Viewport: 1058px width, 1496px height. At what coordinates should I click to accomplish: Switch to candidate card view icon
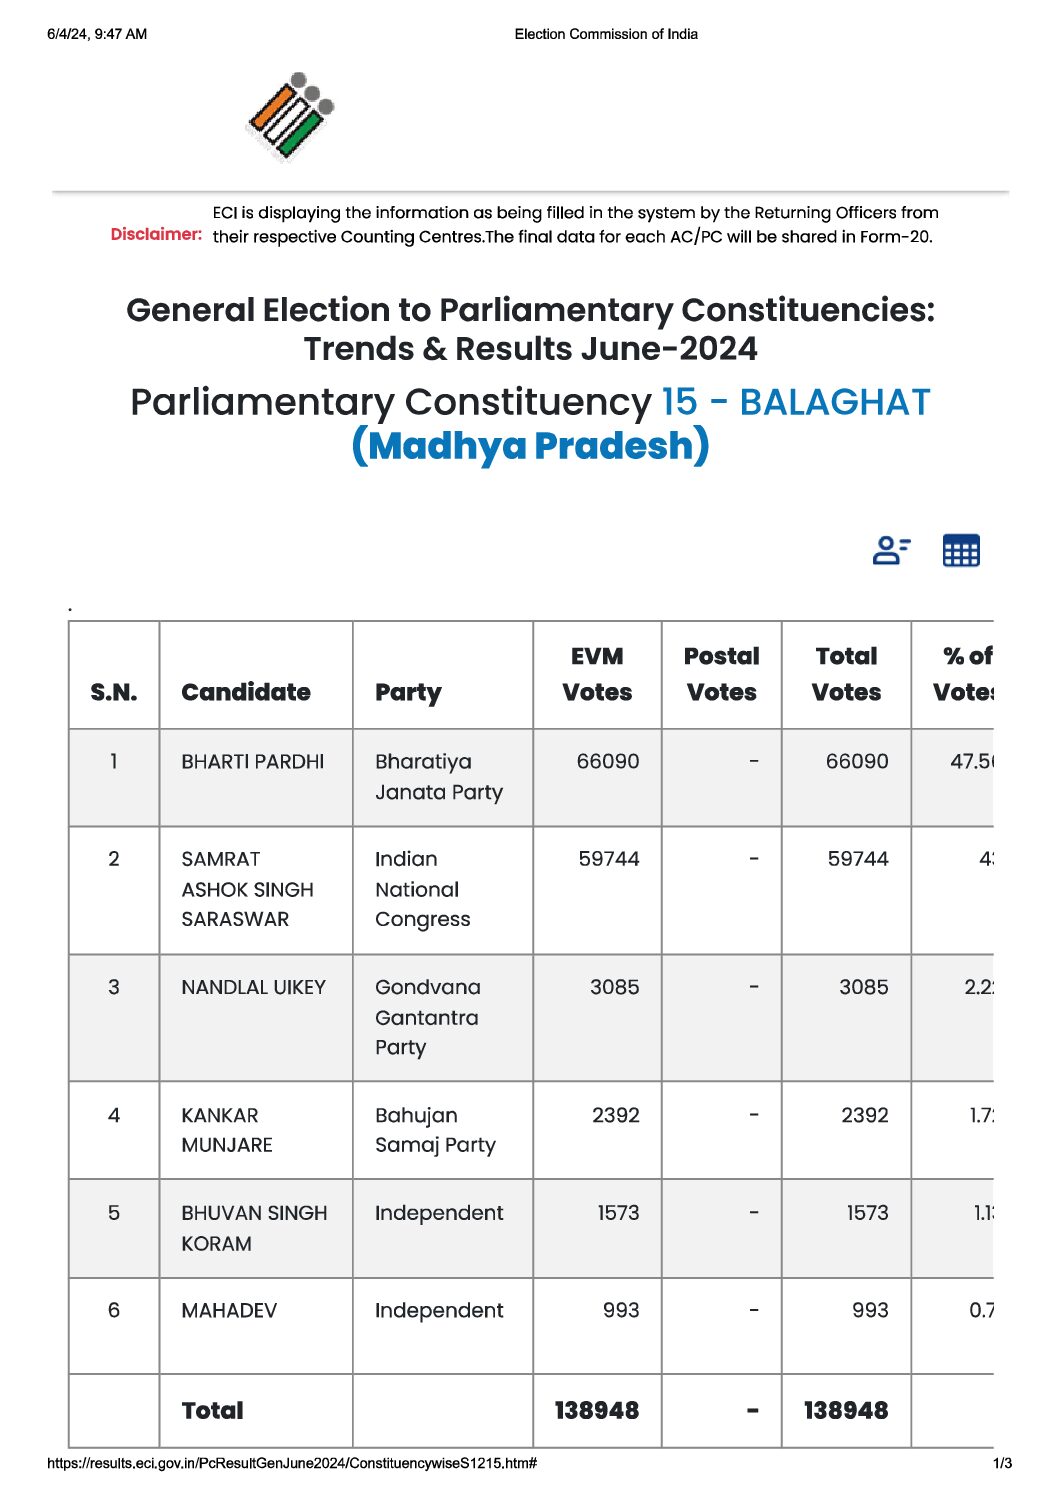(x=891, y=551)
